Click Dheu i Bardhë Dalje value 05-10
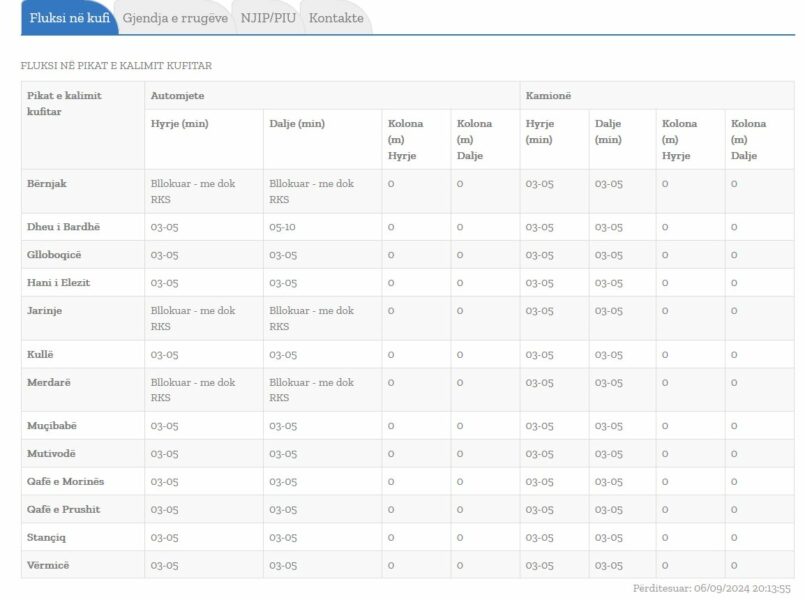The width and height of the screenshot is (805, 600). 282,227
